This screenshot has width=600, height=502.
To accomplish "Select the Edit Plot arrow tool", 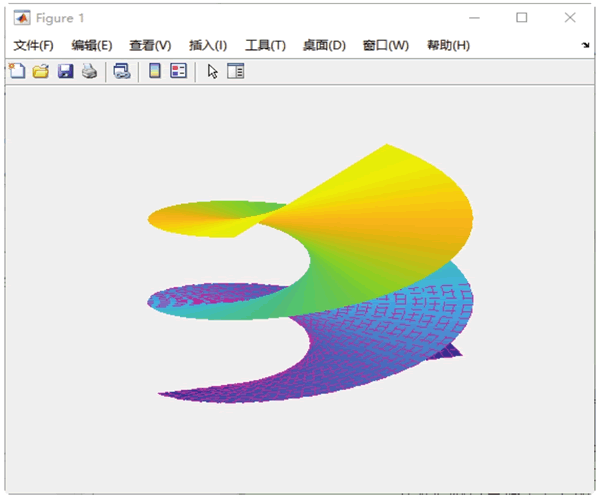I will (x=212, y=72).
